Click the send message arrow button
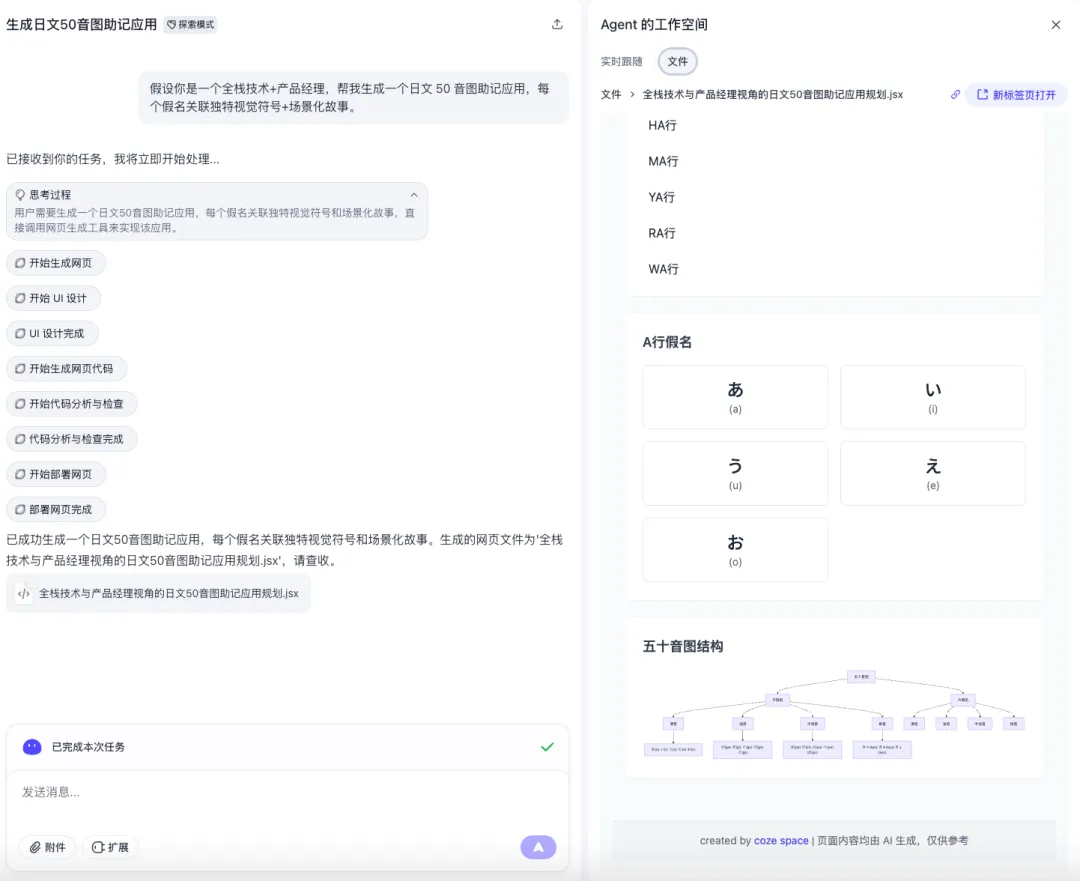The width and height of the screenshot is (1080, 881). [x=538, y=847]
